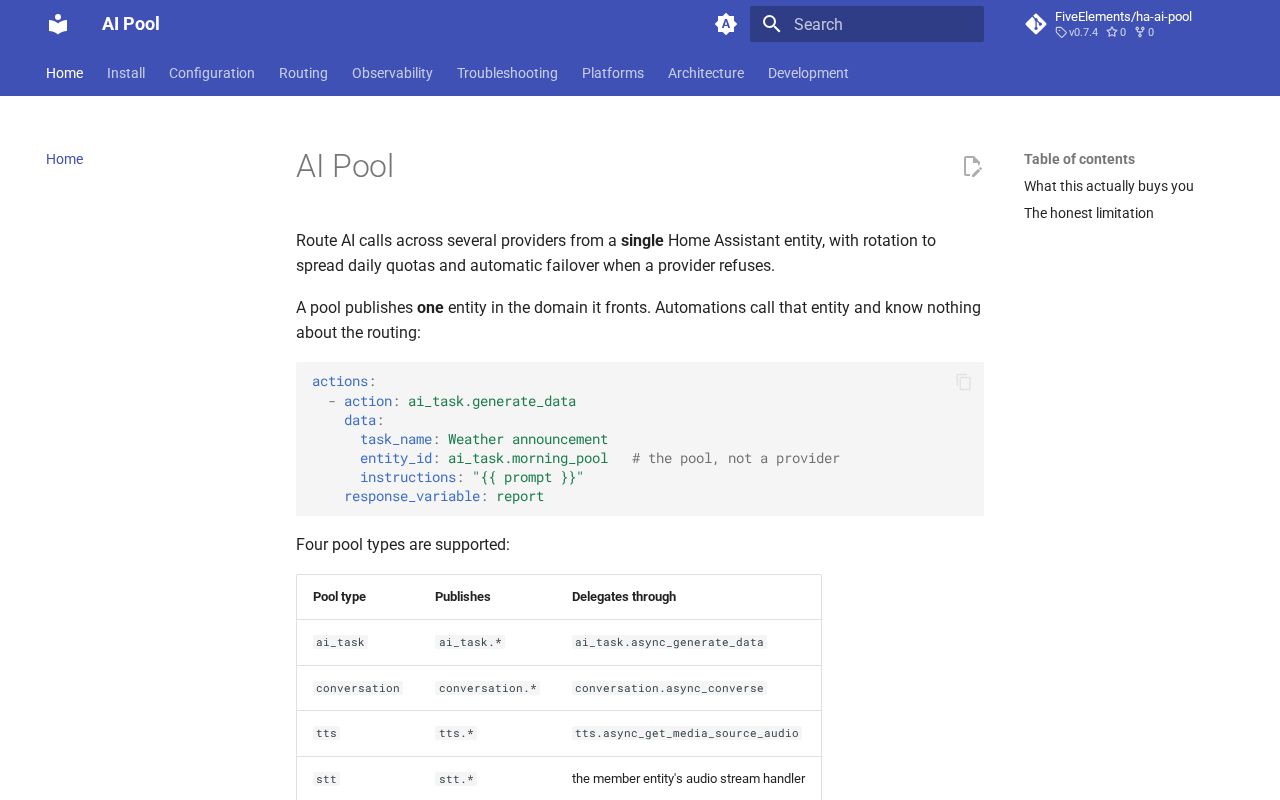Screen dimensions: 1280x800
Task: Click the 'AI Pool' page heading
Action: click(345, 166)
